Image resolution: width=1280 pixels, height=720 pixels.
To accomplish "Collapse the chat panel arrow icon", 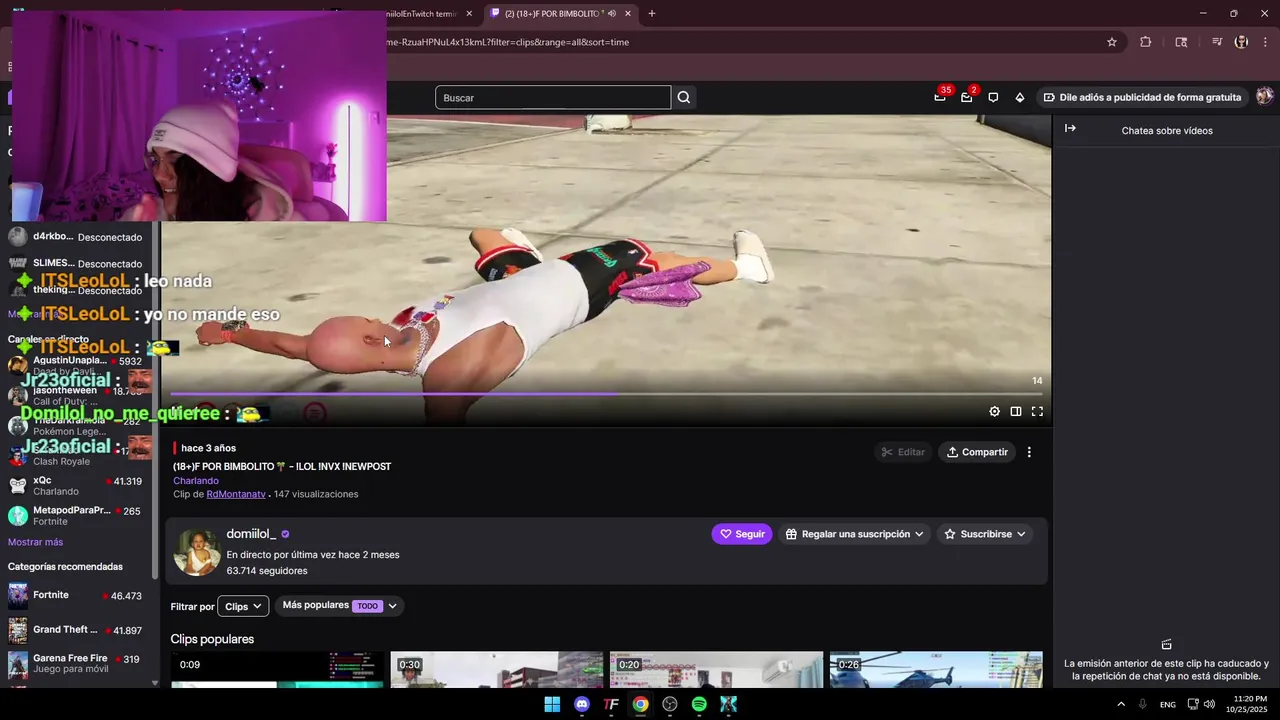I will tap(1070, 128).
